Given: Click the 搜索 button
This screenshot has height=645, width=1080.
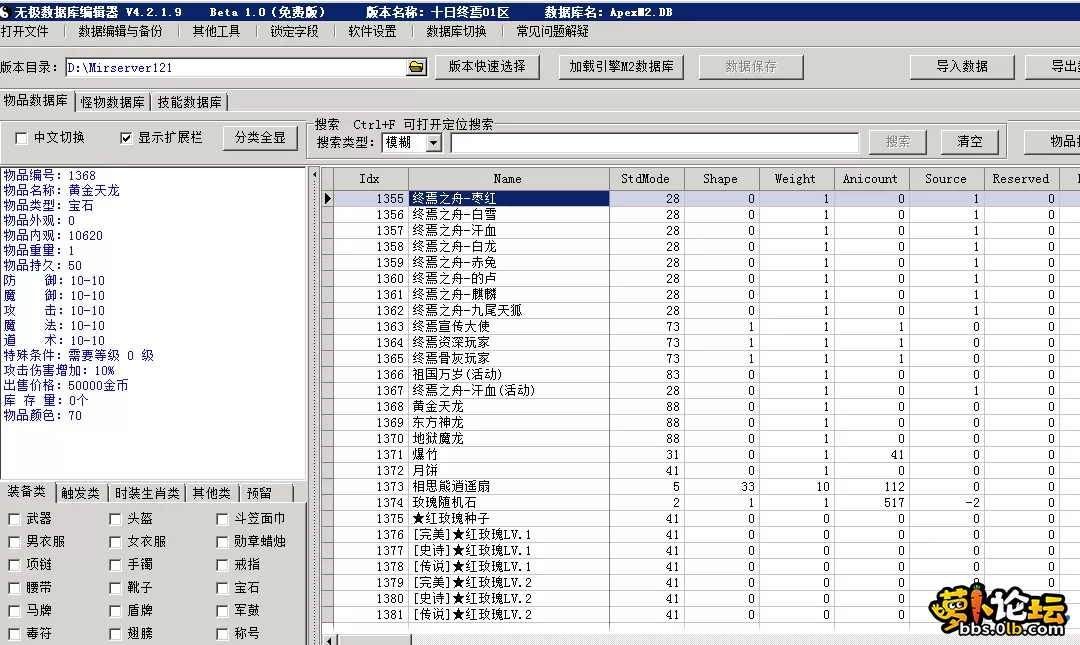Looking at the screenshot, I should [897, 141].
